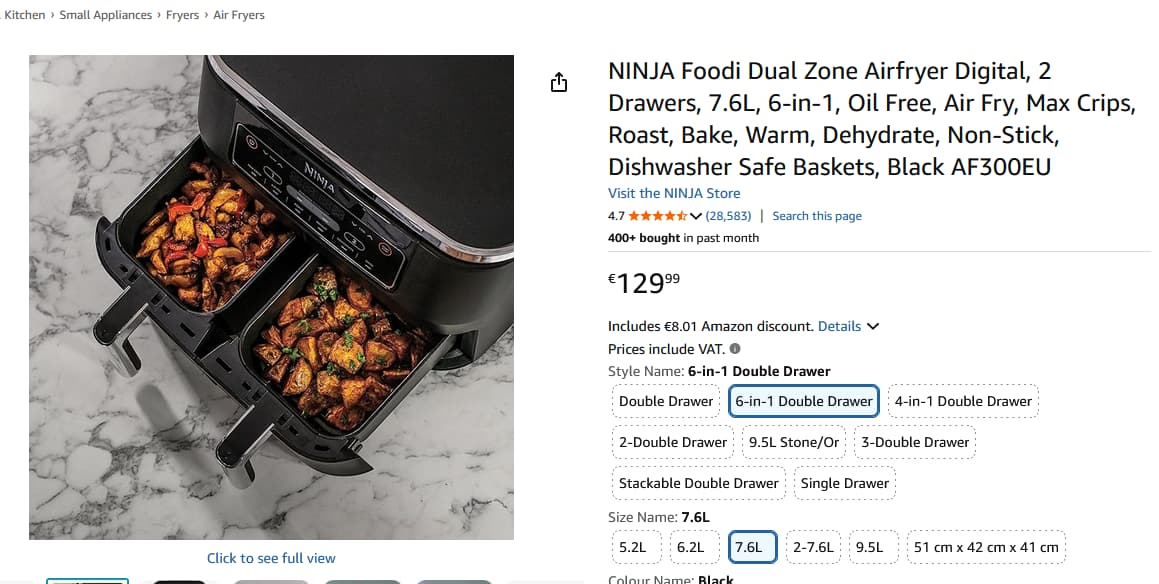
Task: Open the Small Appliances breadcrumb
Action: (x=106, y=15)
